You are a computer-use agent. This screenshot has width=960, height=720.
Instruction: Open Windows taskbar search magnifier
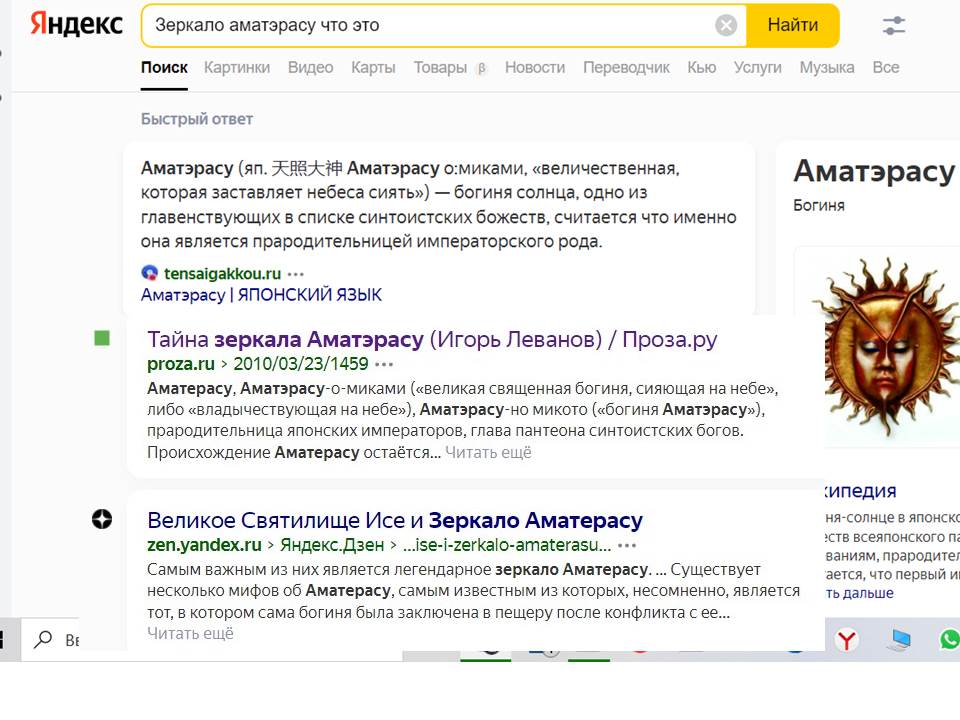click(42, 640)
